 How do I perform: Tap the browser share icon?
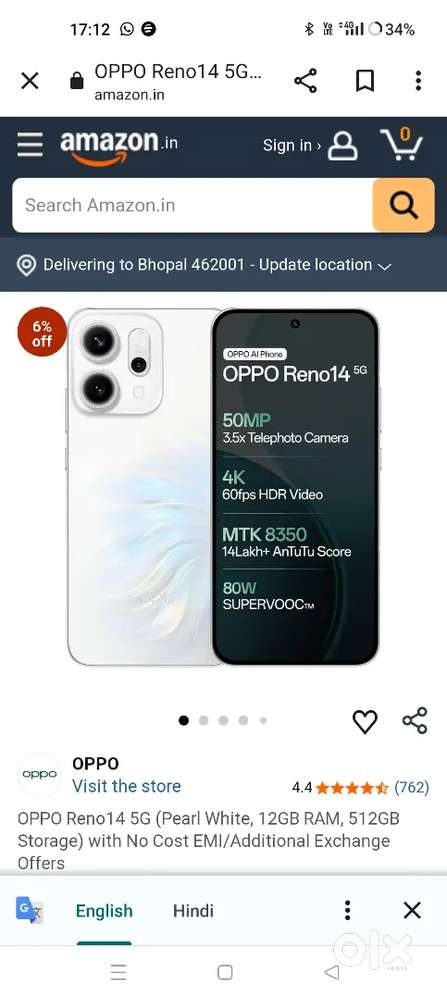tap(305, 81)
